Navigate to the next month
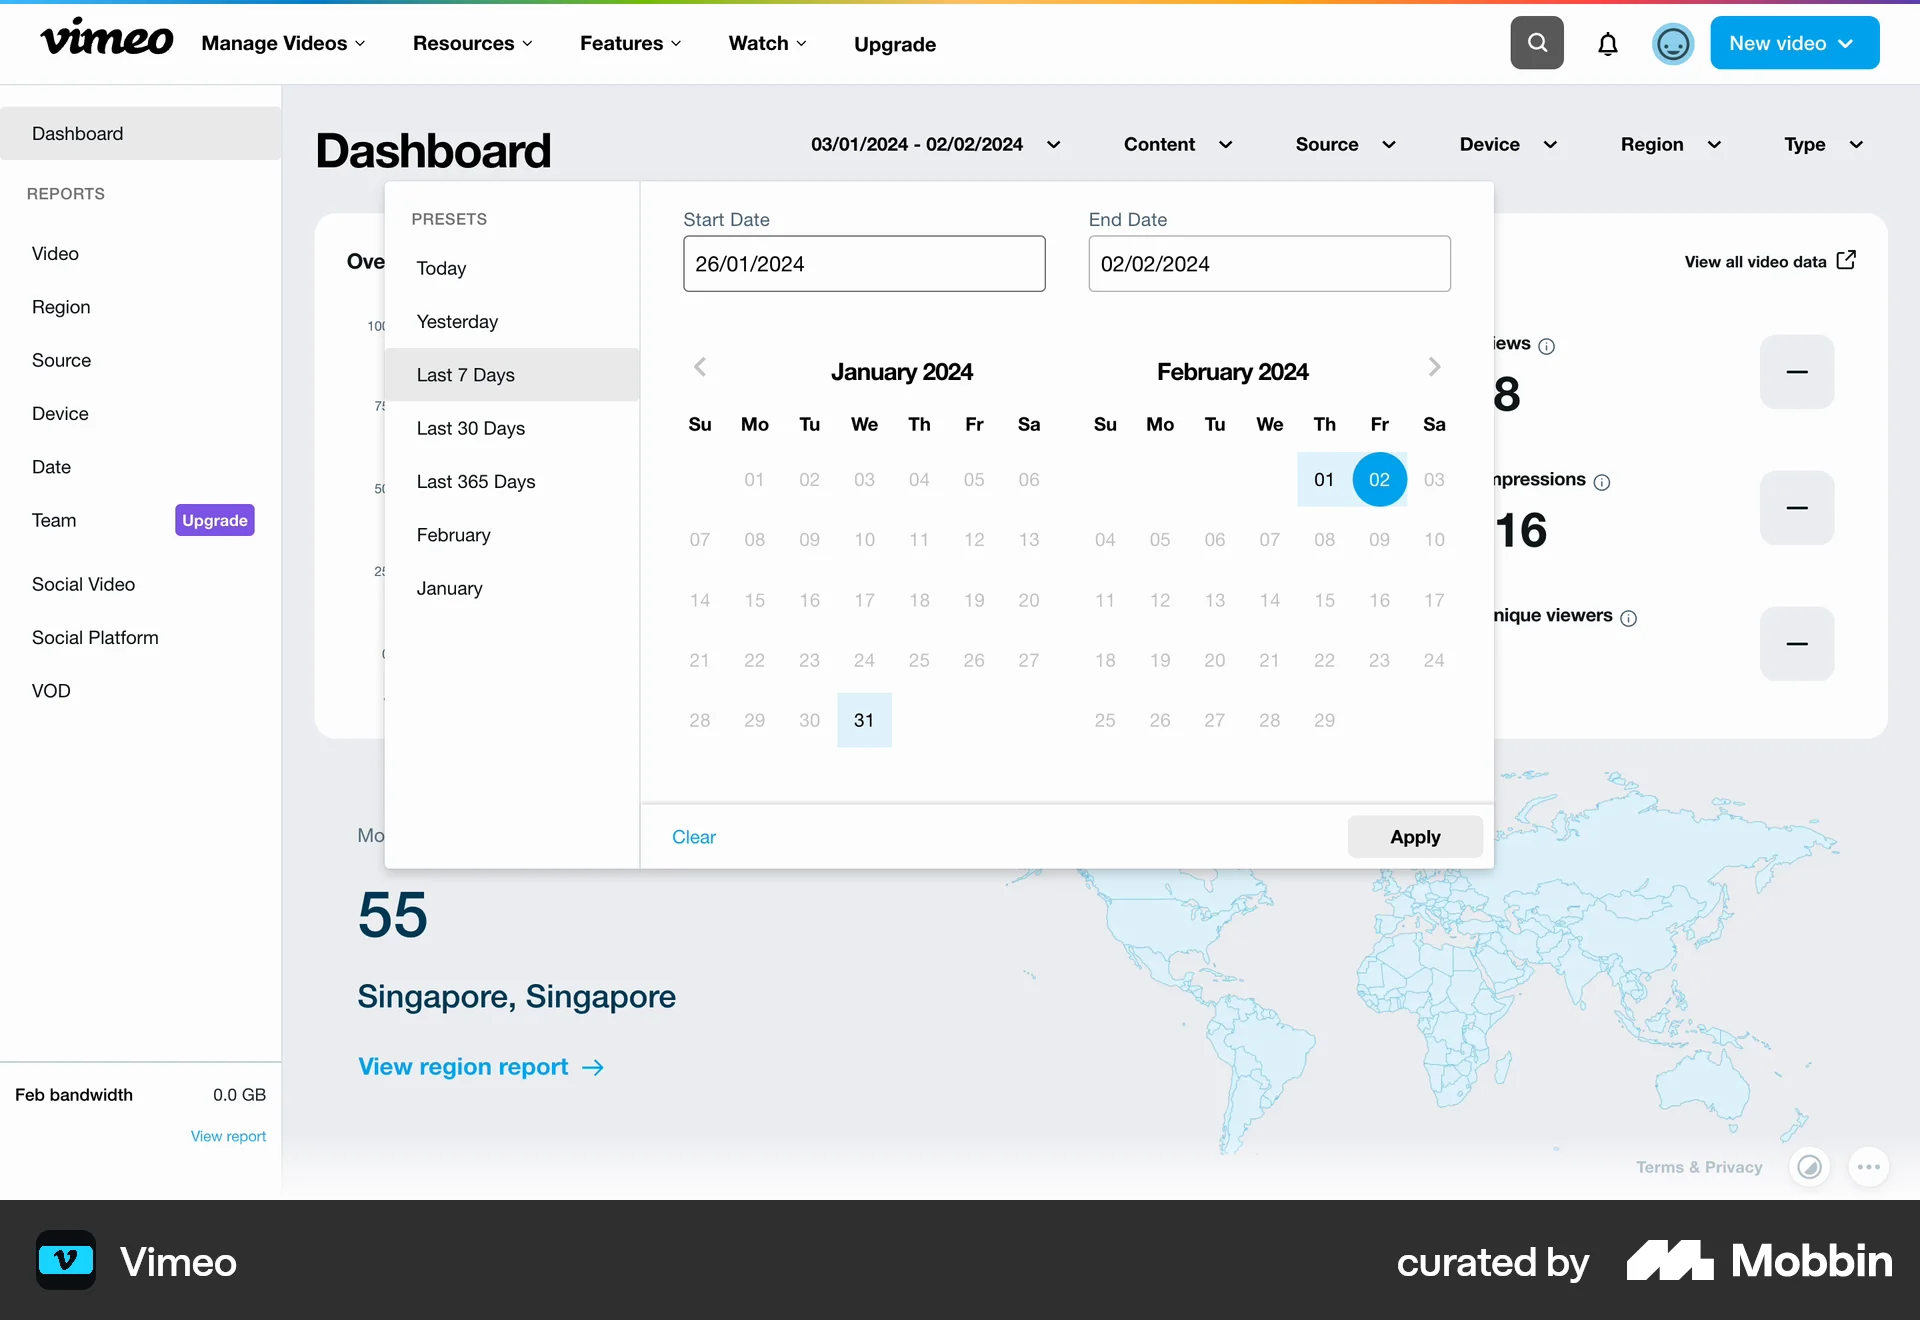1920x1320 pixels. [1434, 367]
